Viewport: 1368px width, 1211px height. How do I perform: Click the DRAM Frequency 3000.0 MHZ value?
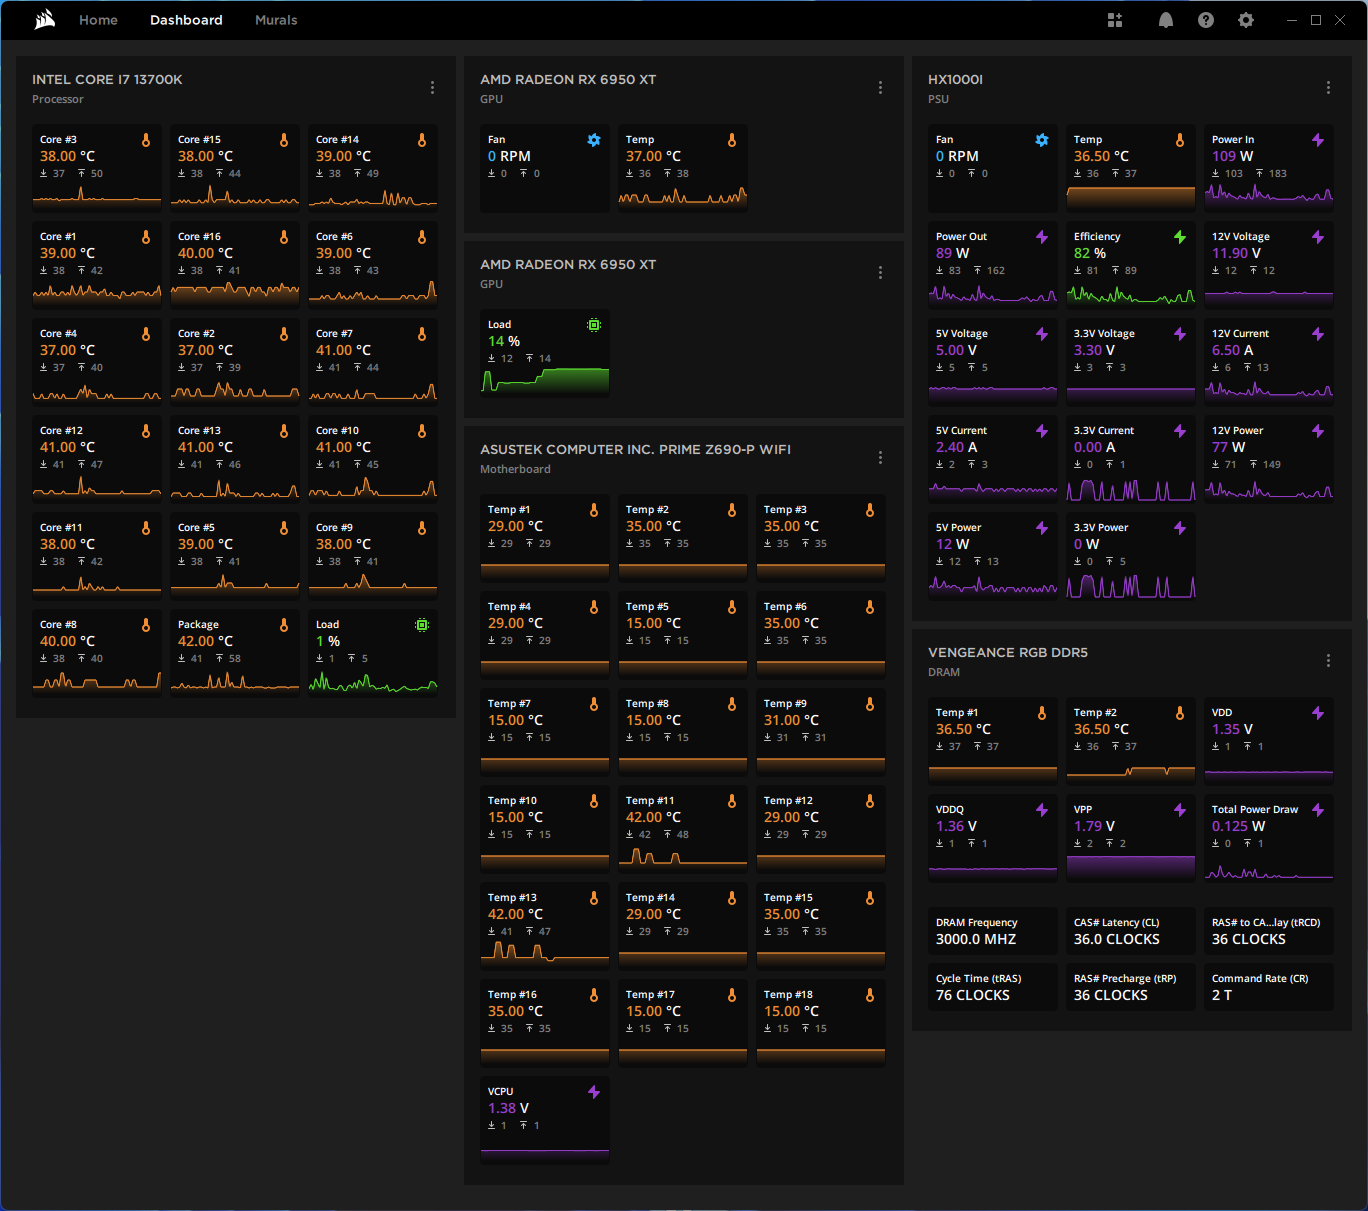pyautogui.click(x=976, y=939)
